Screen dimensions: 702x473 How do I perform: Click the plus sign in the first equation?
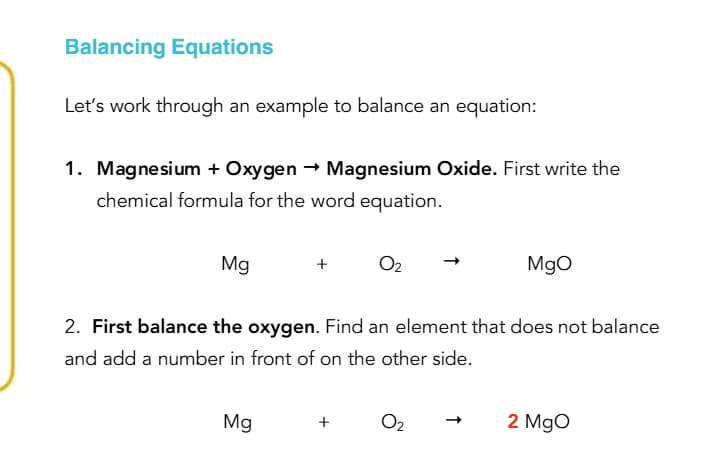click(x=321, y=265)
